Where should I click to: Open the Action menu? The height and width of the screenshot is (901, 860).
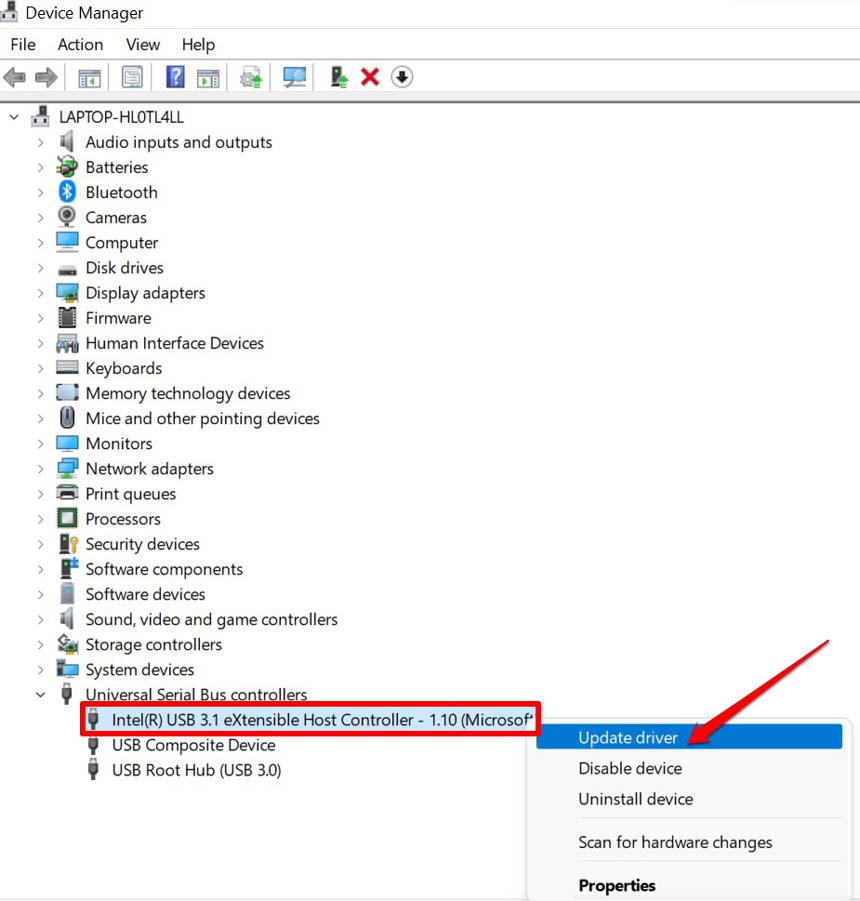(80, 44)
